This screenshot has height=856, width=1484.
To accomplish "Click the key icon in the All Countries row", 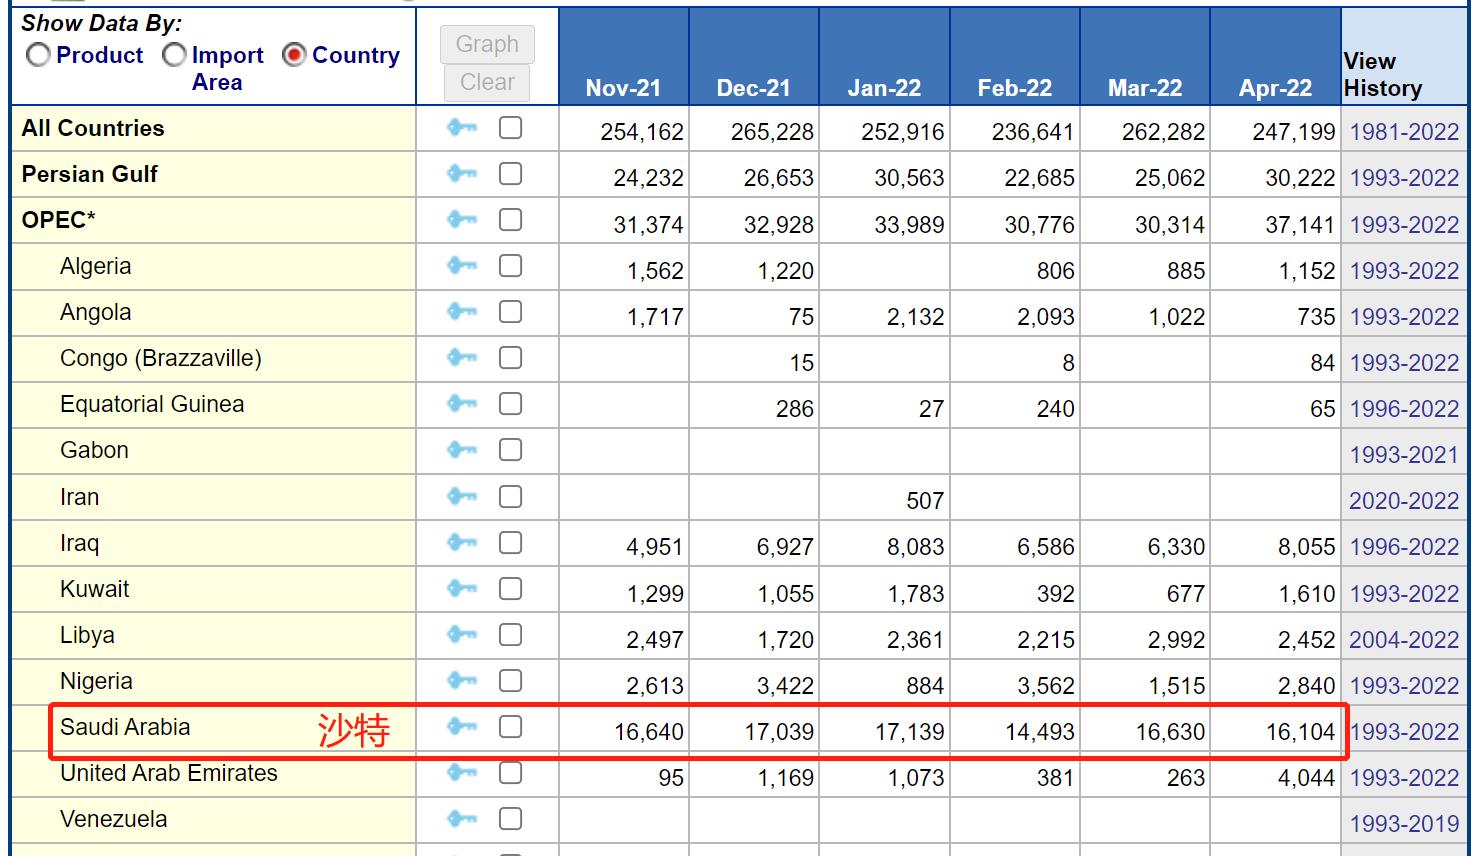I will point(461,128).
